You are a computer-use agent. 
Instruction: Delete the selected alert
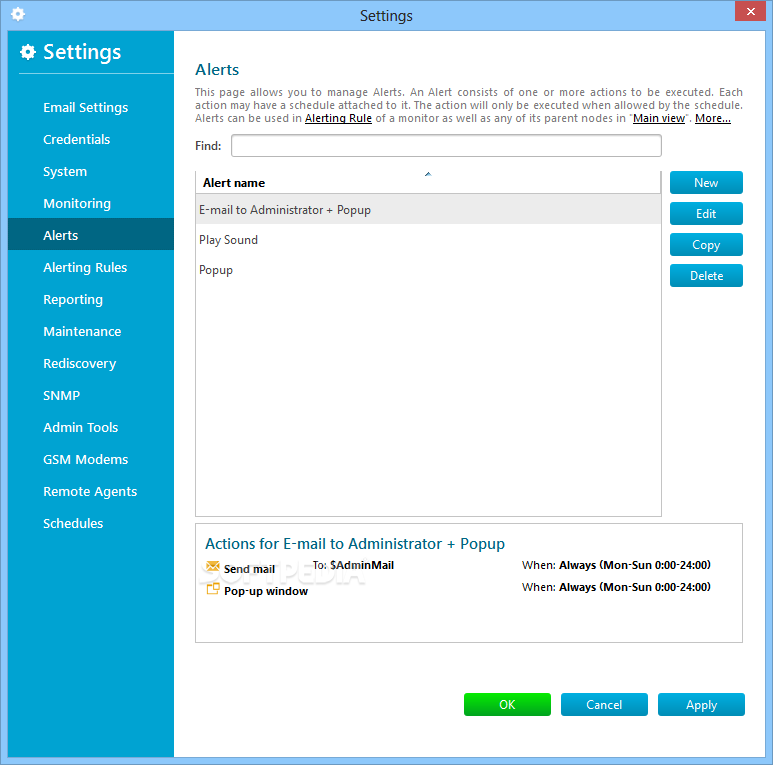706,276
